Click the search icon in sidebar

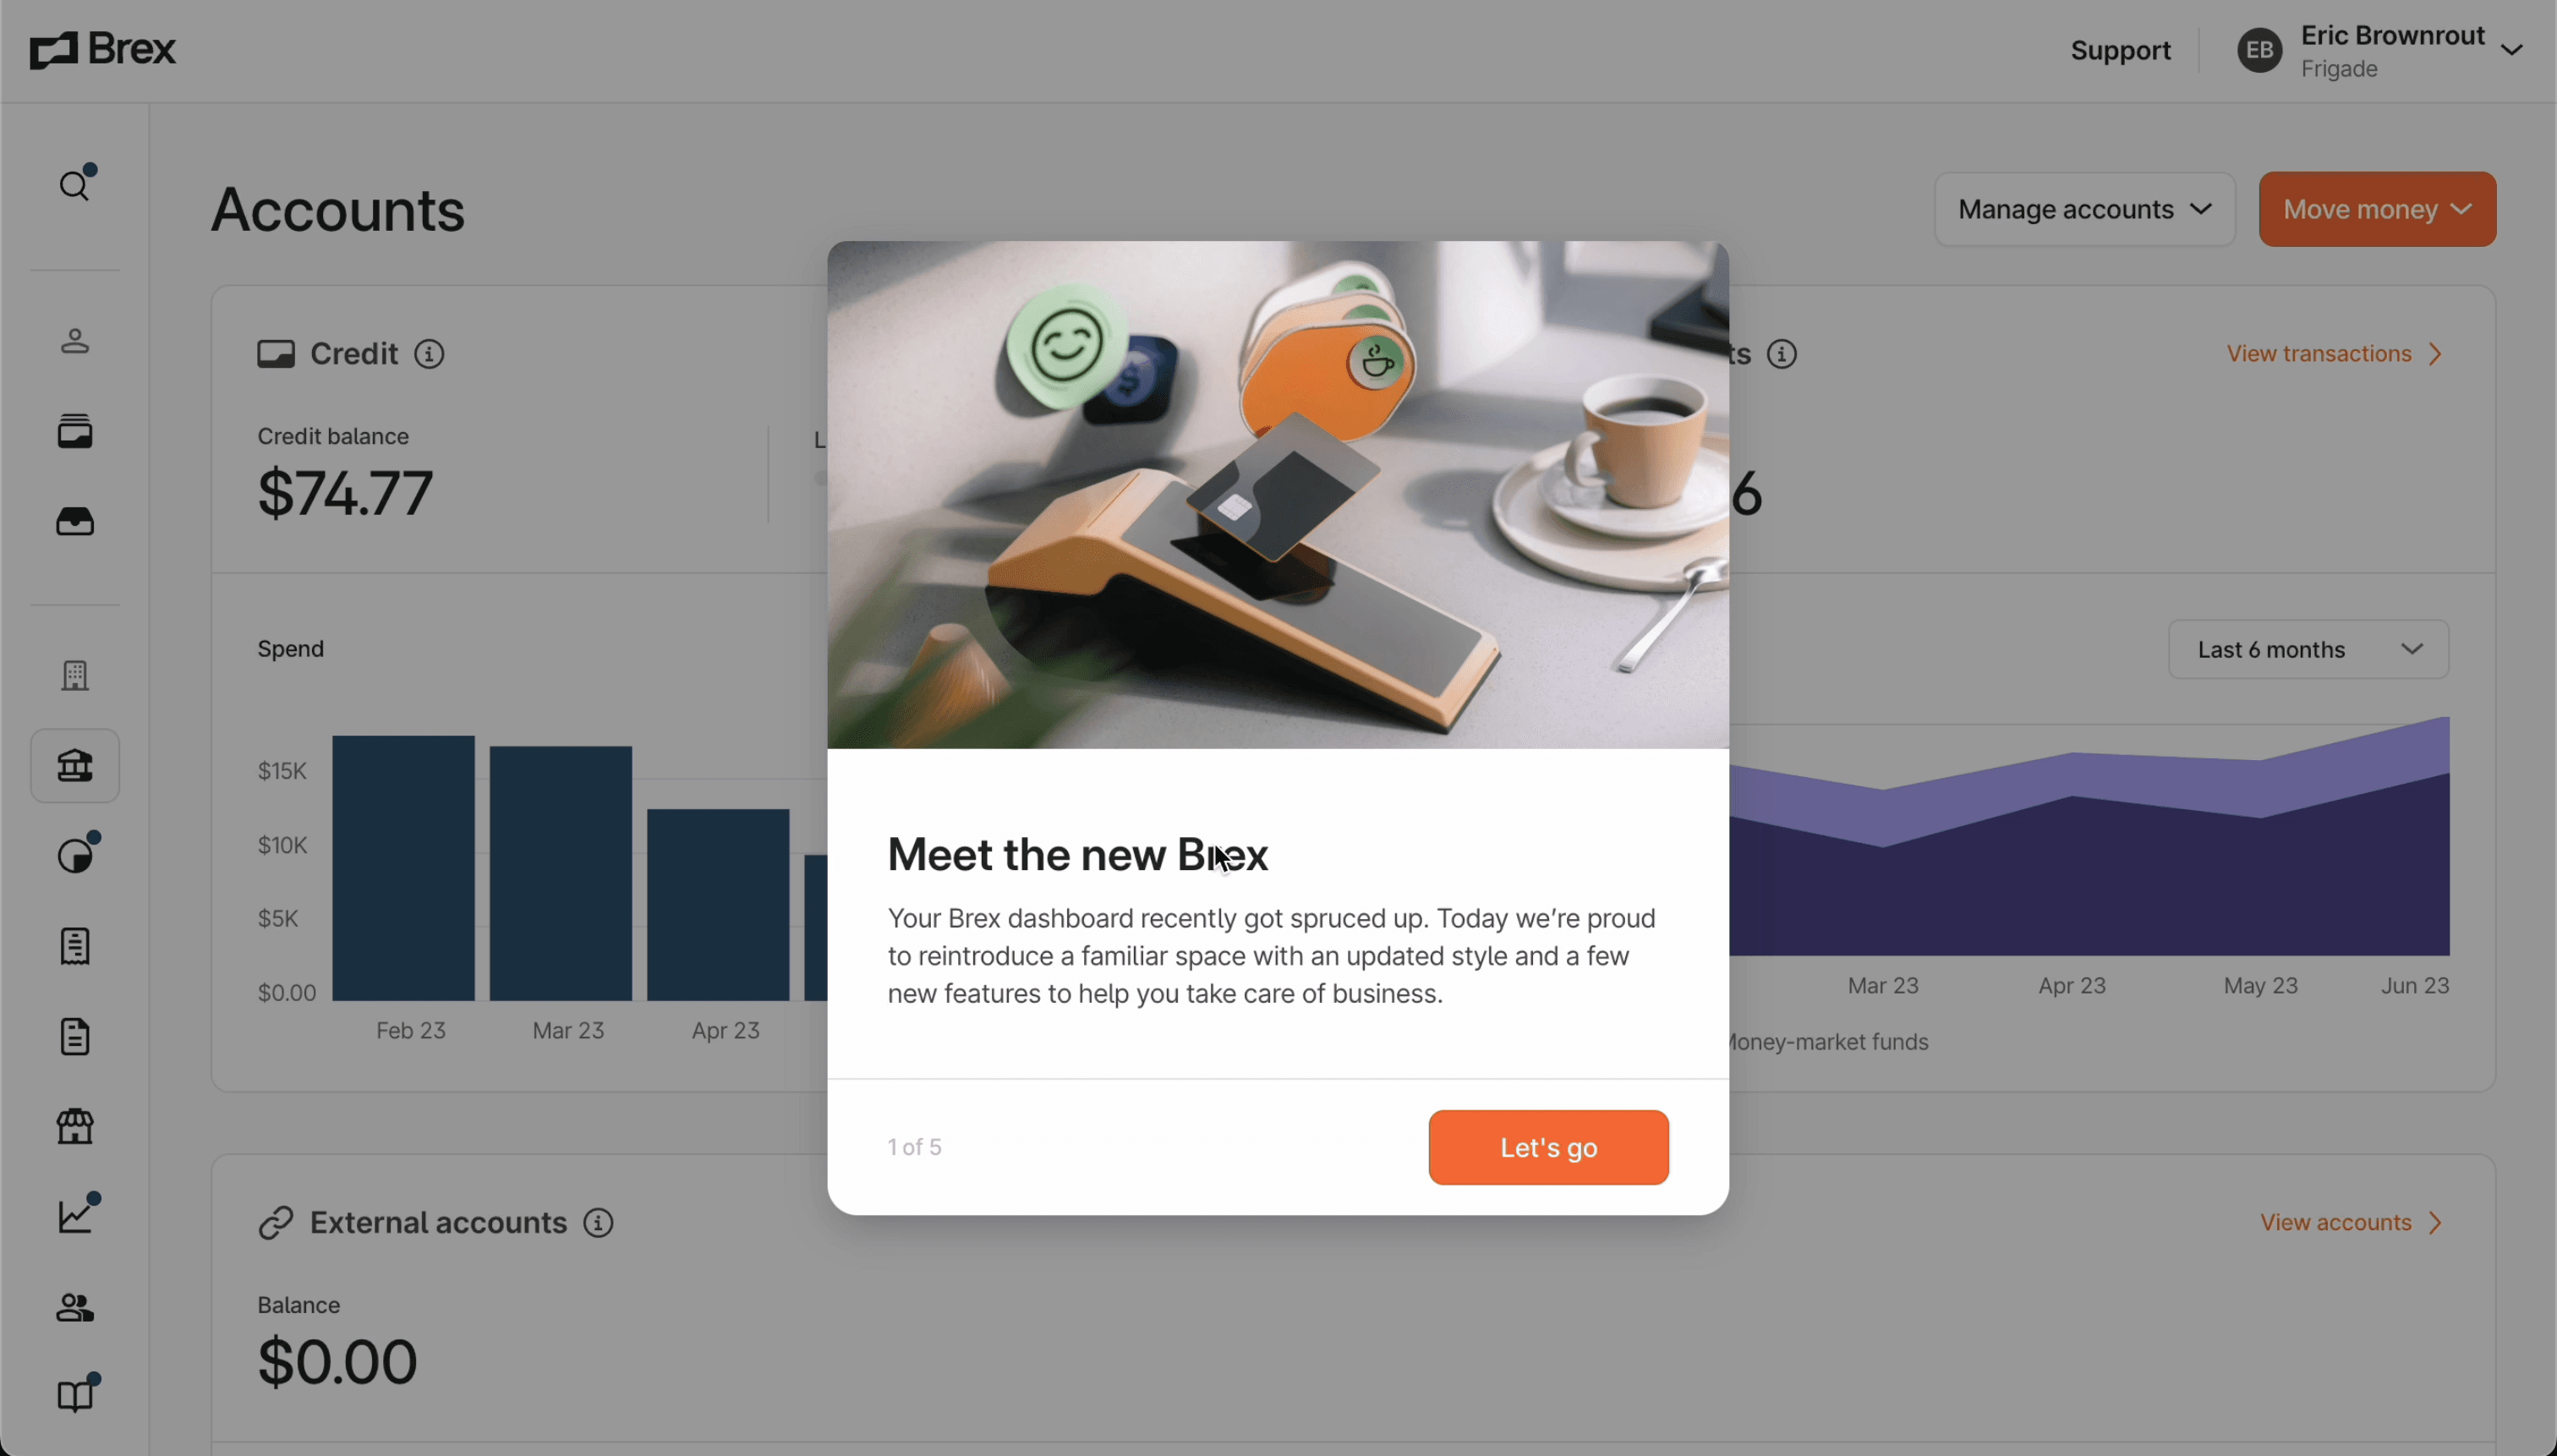[74, 184]
